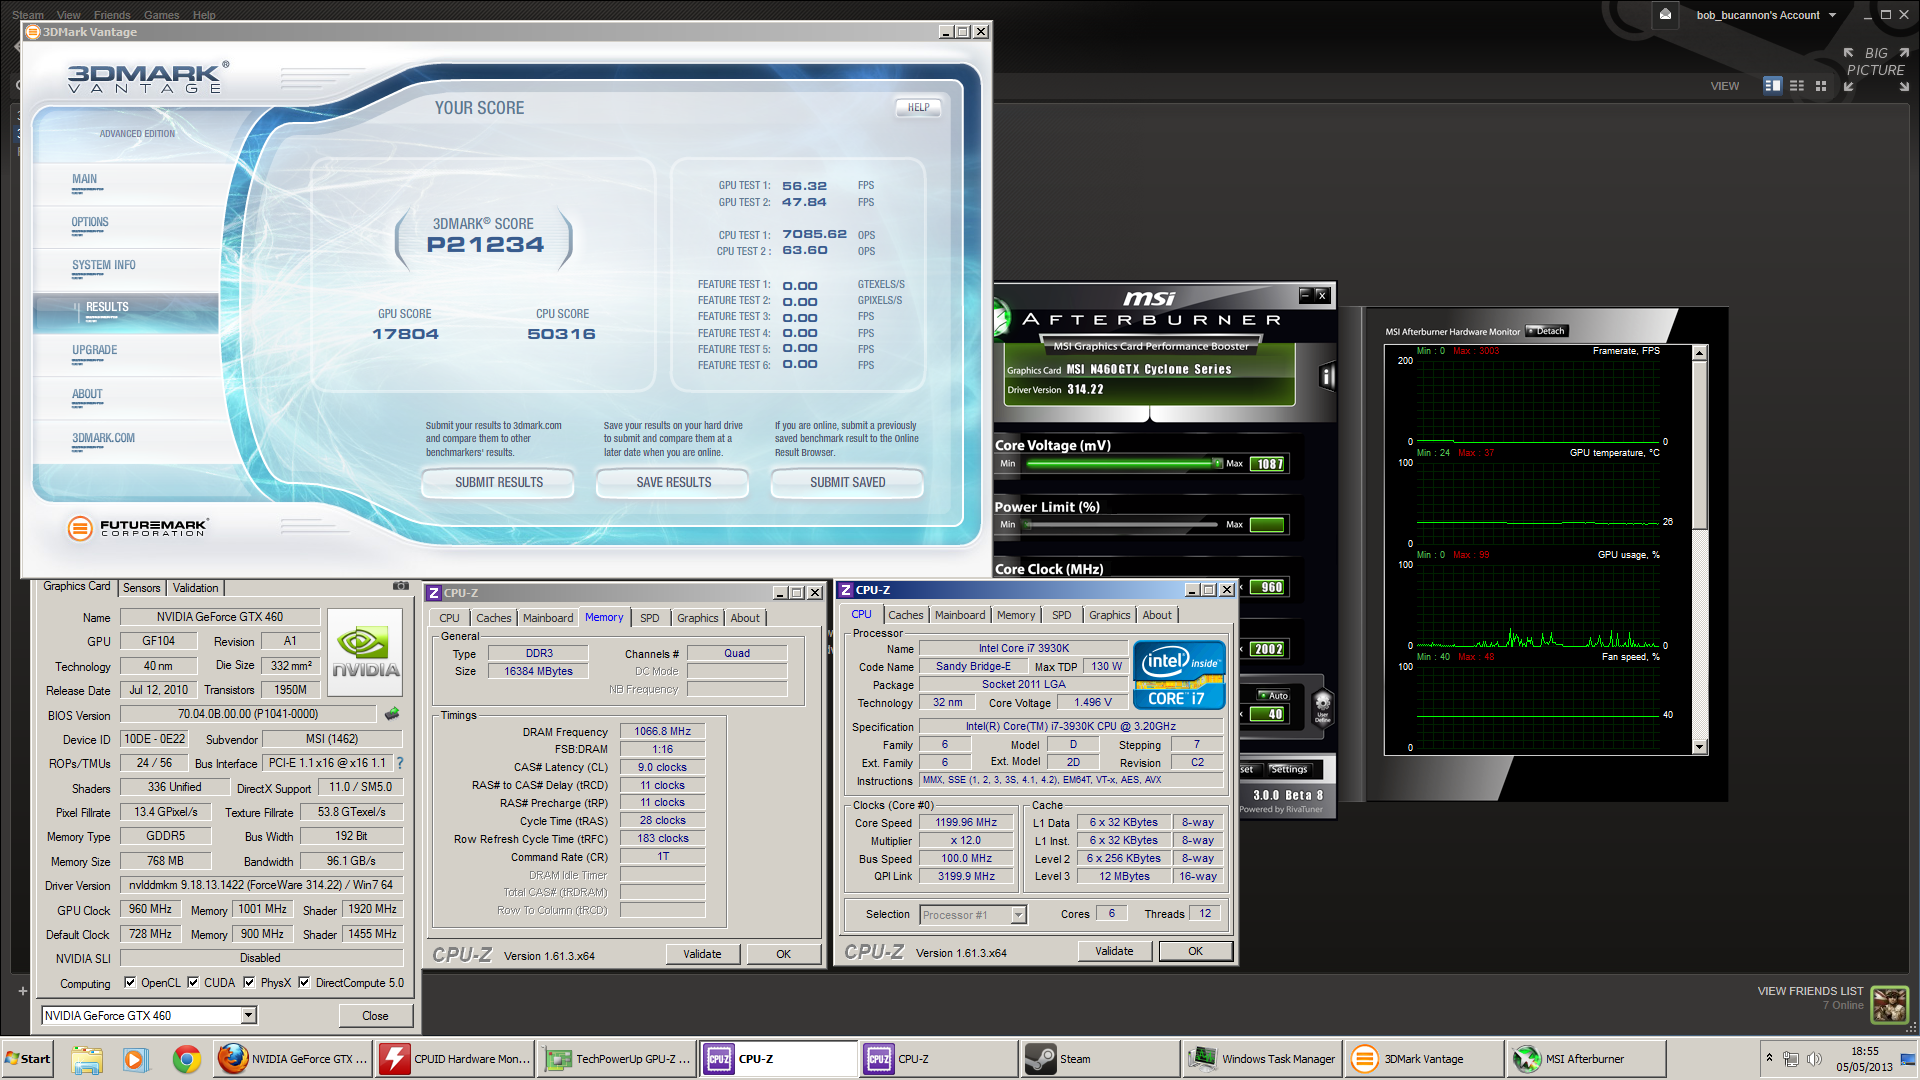Click the SUBMIT RESULTS button

[498, 482]
